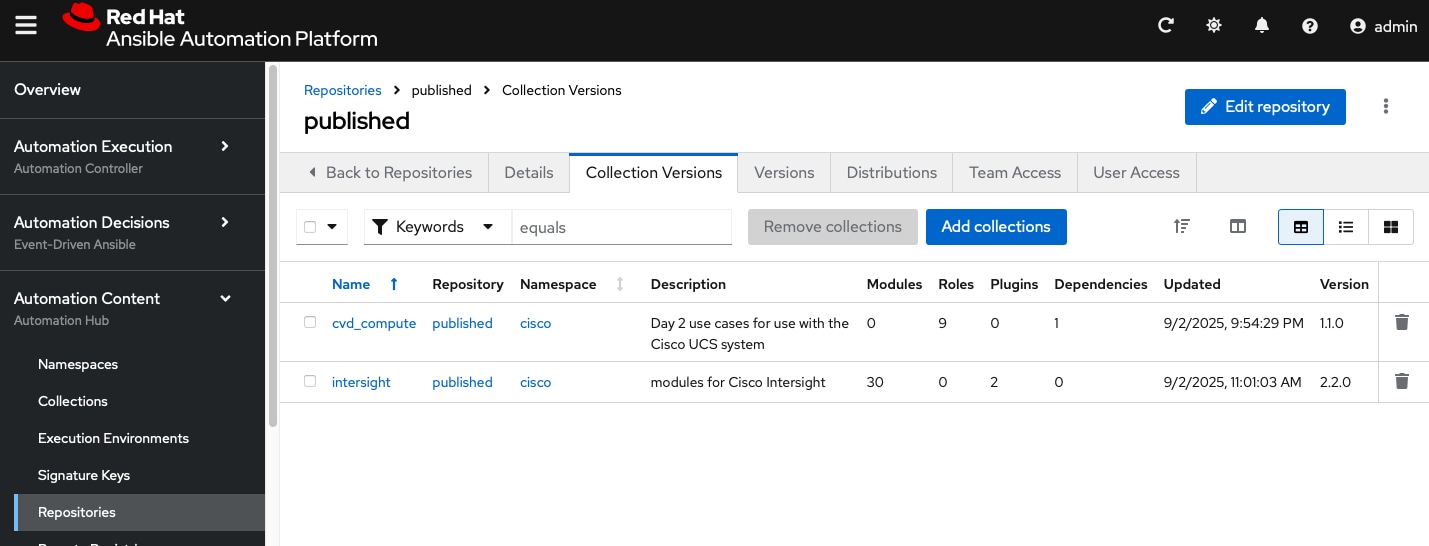1429x546 pixels.
Task: Open the sort options icon
Action: (1182, 227)
